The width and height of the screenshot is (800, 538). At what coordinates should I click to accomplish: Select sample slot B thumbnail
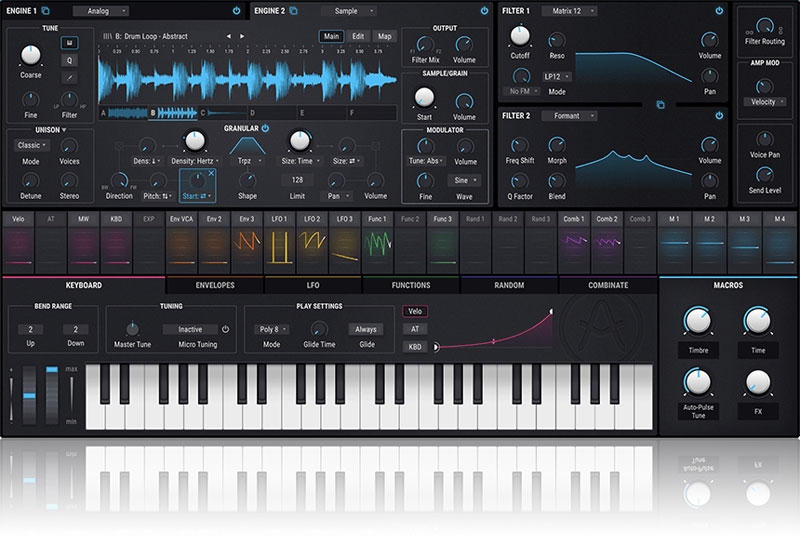pyautogui.click(x=174, y=113)
